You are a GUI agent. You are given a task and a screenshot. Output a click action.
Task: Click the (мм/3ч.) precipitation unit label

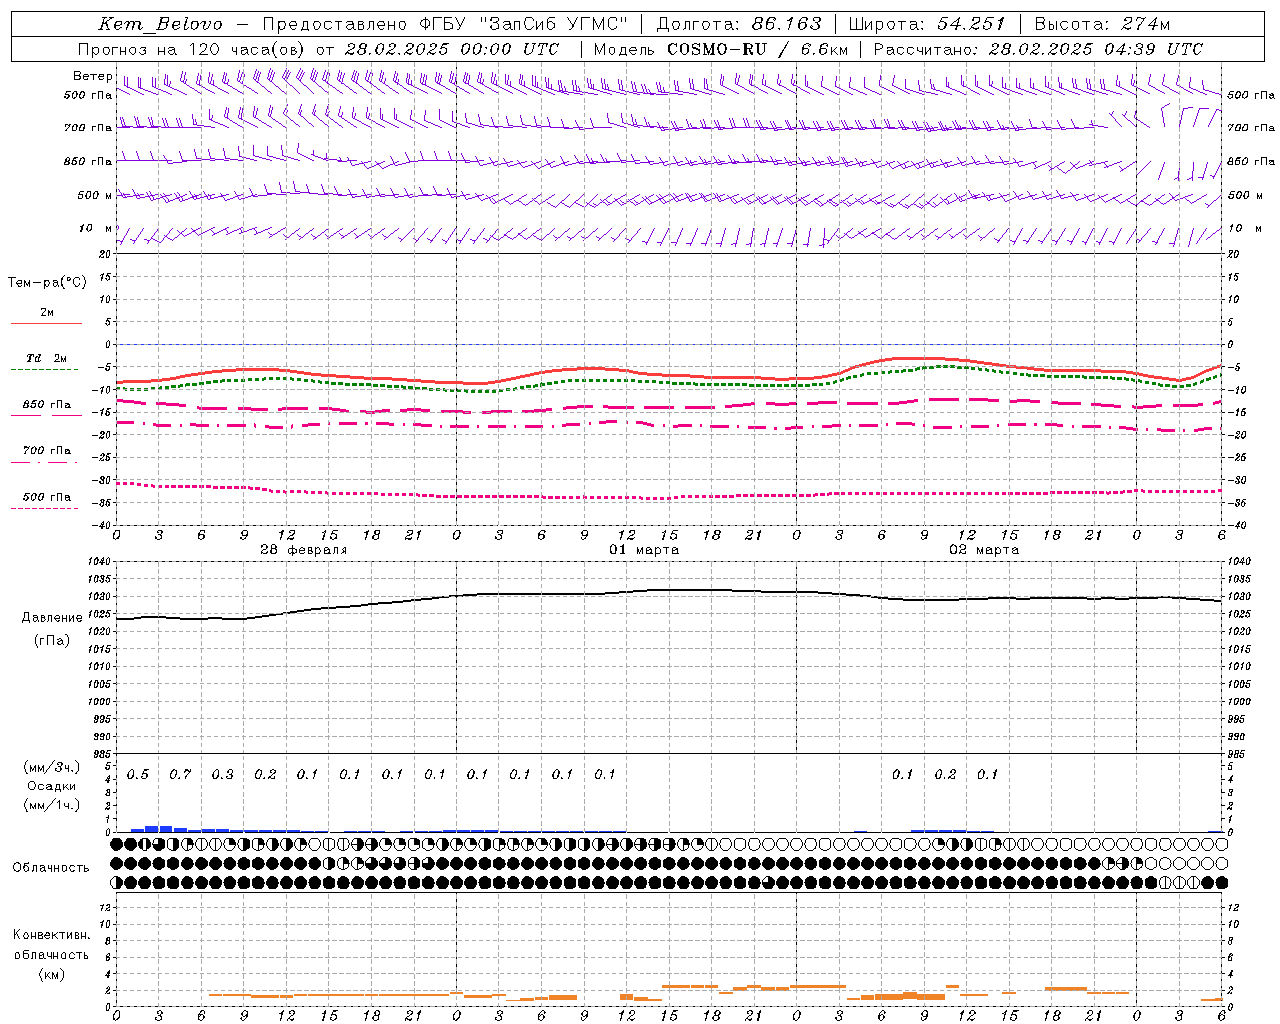tap(52, 767)
